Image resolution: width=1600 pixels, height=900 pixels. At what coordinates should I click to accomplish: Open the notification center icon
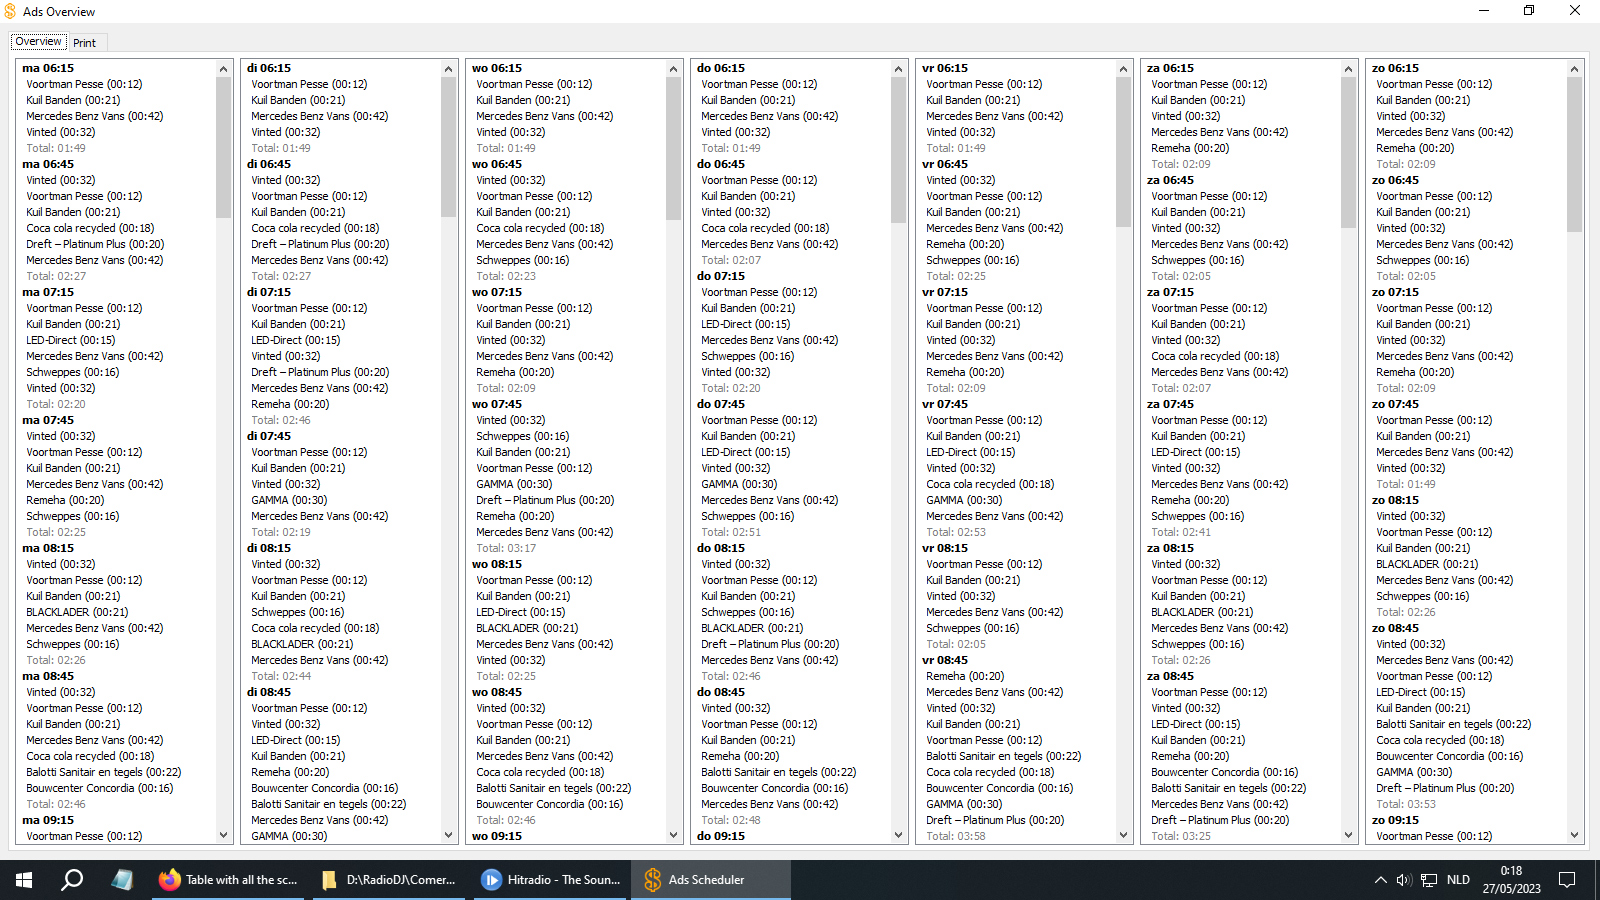pos(1567,880)
